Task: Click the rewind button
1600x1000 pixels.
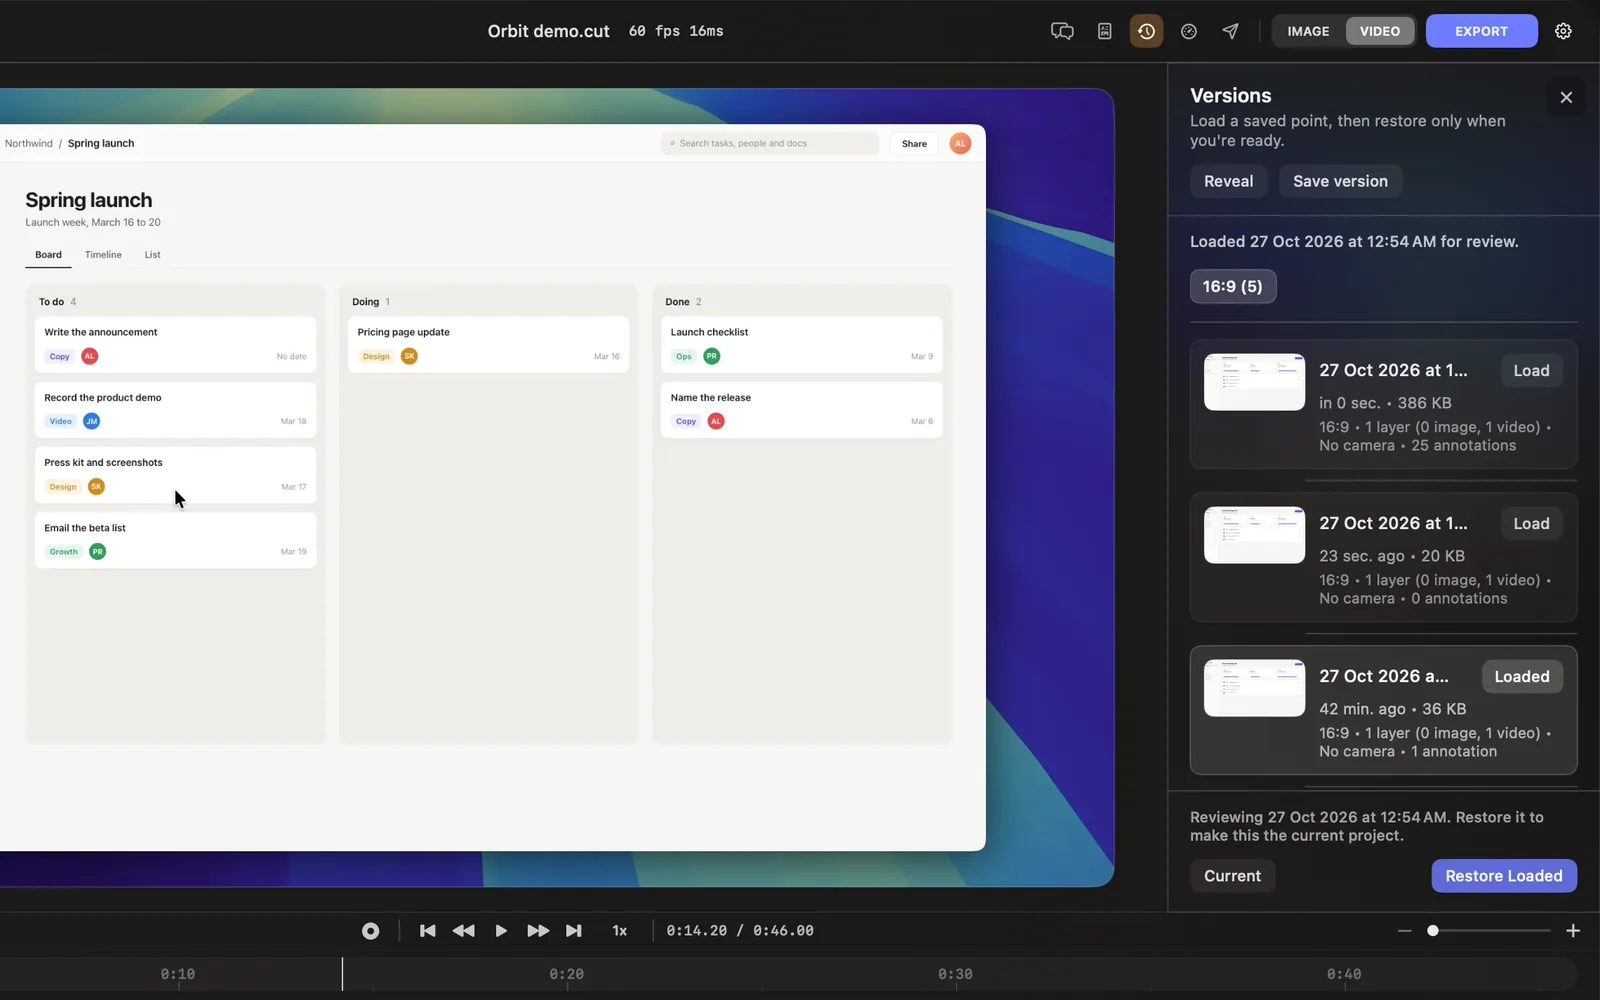Action: (x=464, y=931)
